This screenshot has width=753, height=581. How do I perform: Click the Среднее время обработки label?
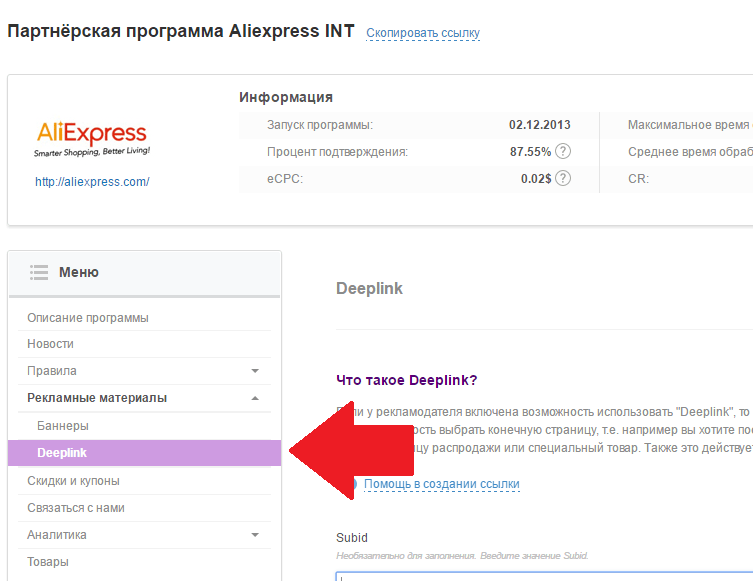pyautogui.click(x=690, y=152)
